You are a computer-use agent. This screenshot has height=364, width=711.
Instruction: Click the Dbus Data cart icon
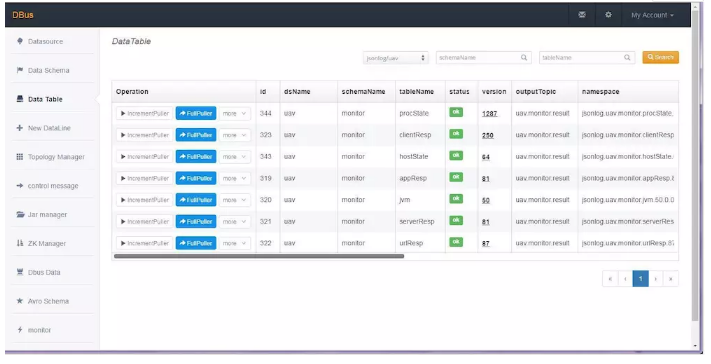tap(19, 272)
